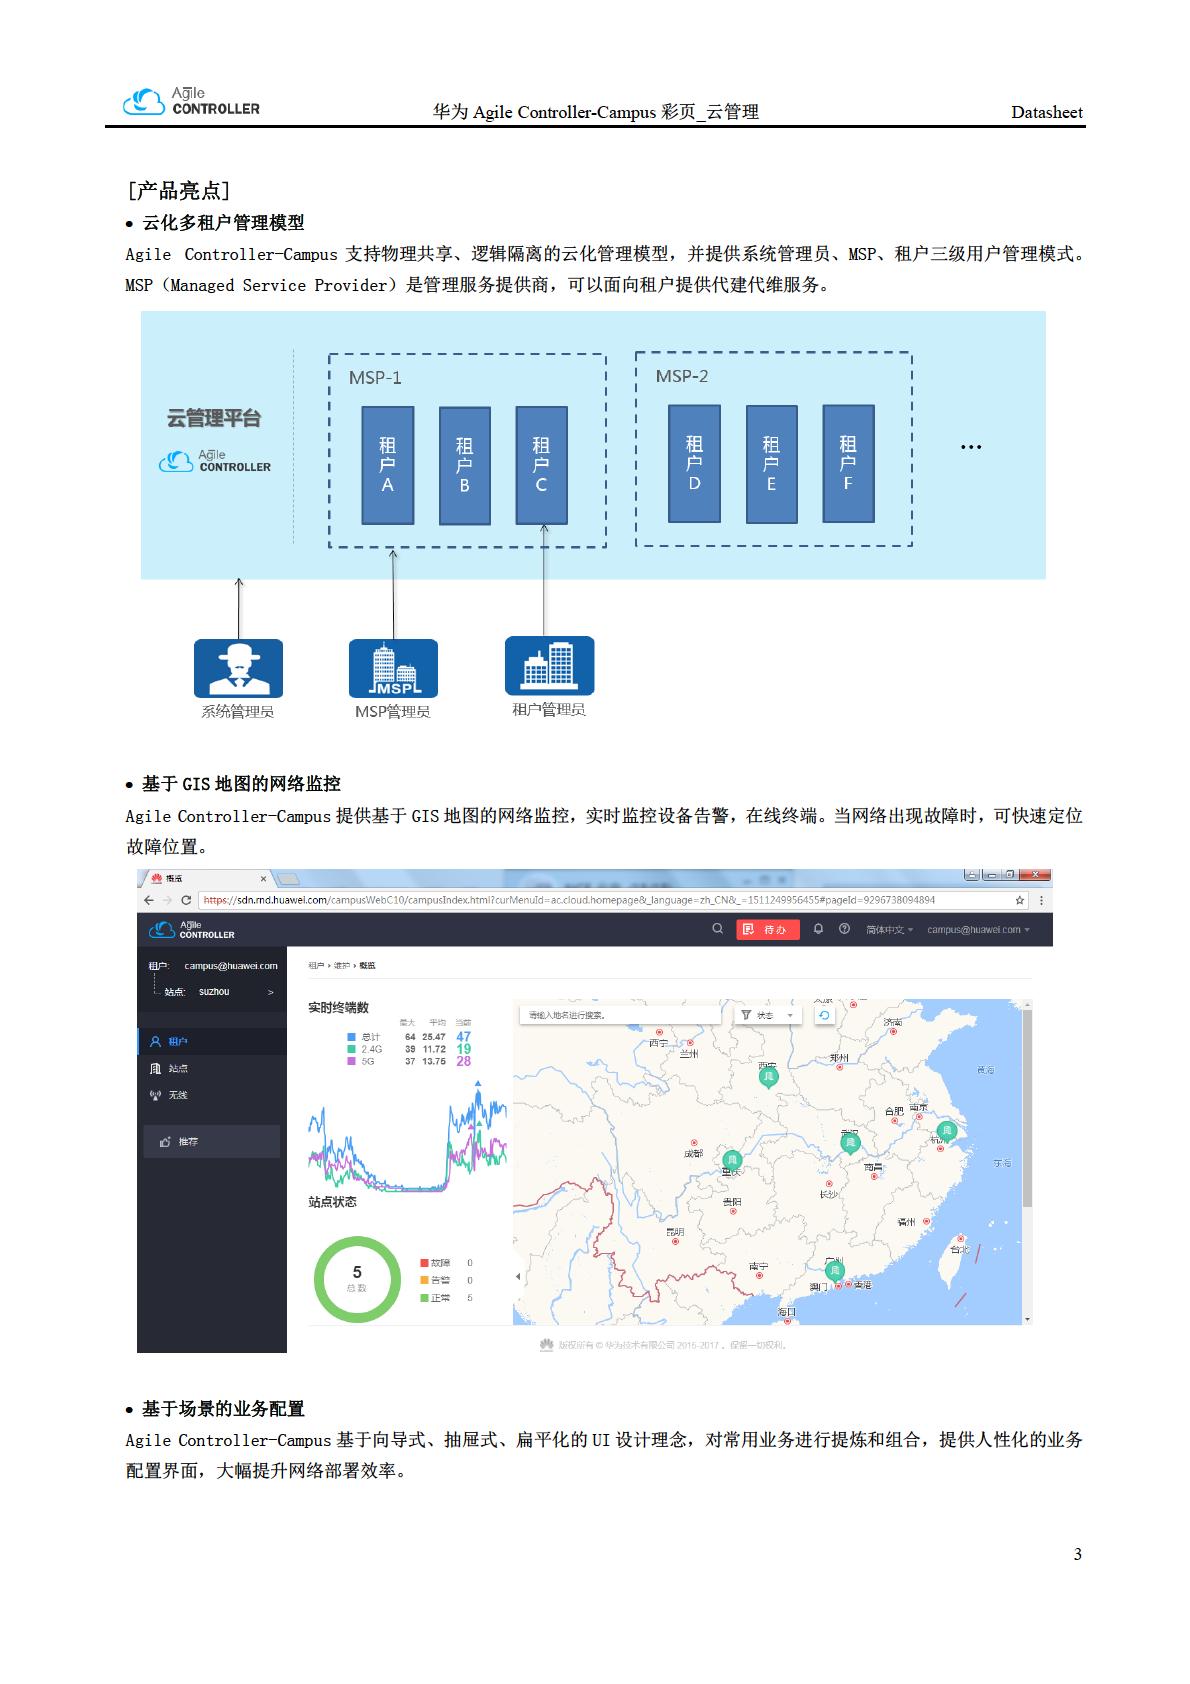Select the site marker near 重庆
The width and height of the screenshot is (1190, 1684).
pos(732,1162)
